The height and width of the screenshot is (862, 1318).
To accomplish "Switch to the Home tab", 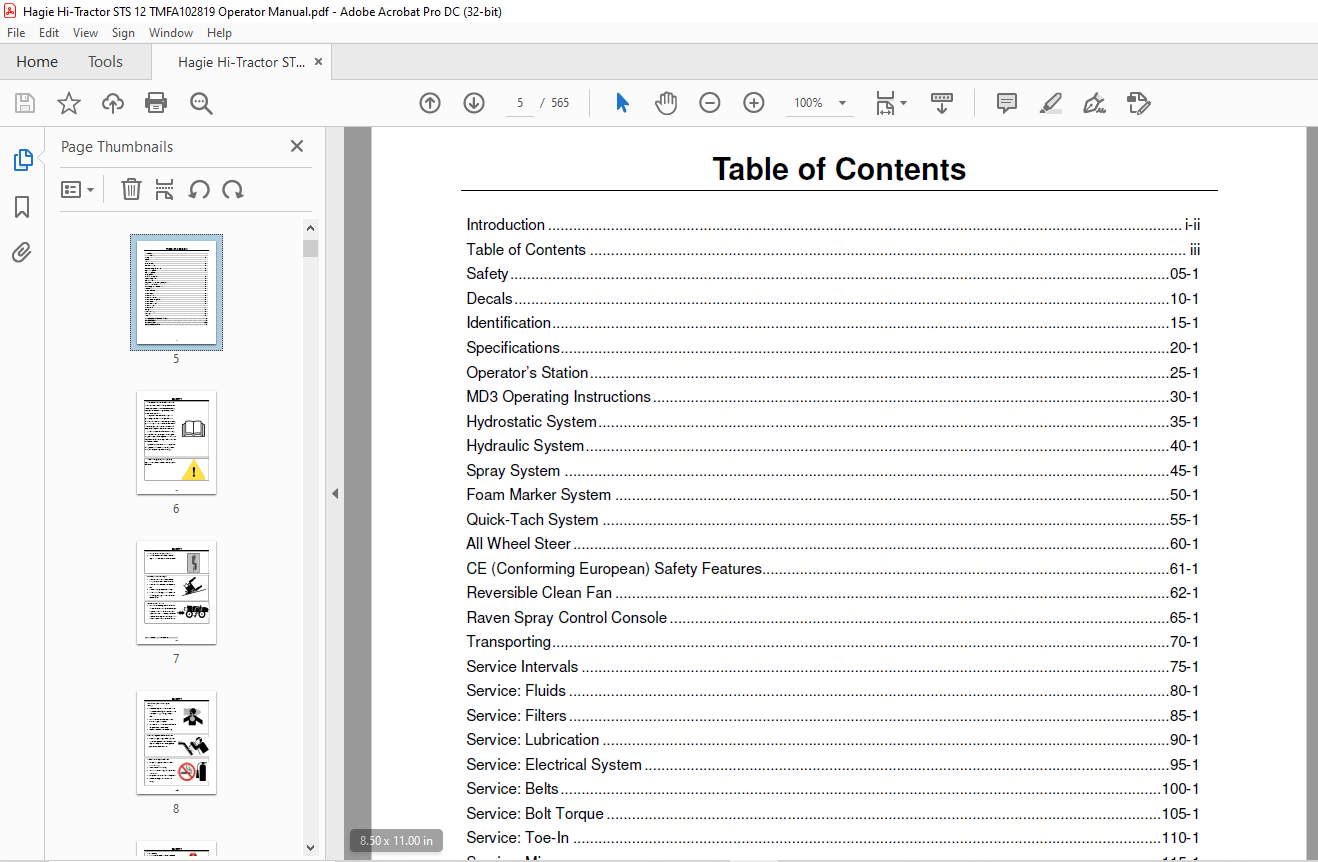I will coord(37,62).
